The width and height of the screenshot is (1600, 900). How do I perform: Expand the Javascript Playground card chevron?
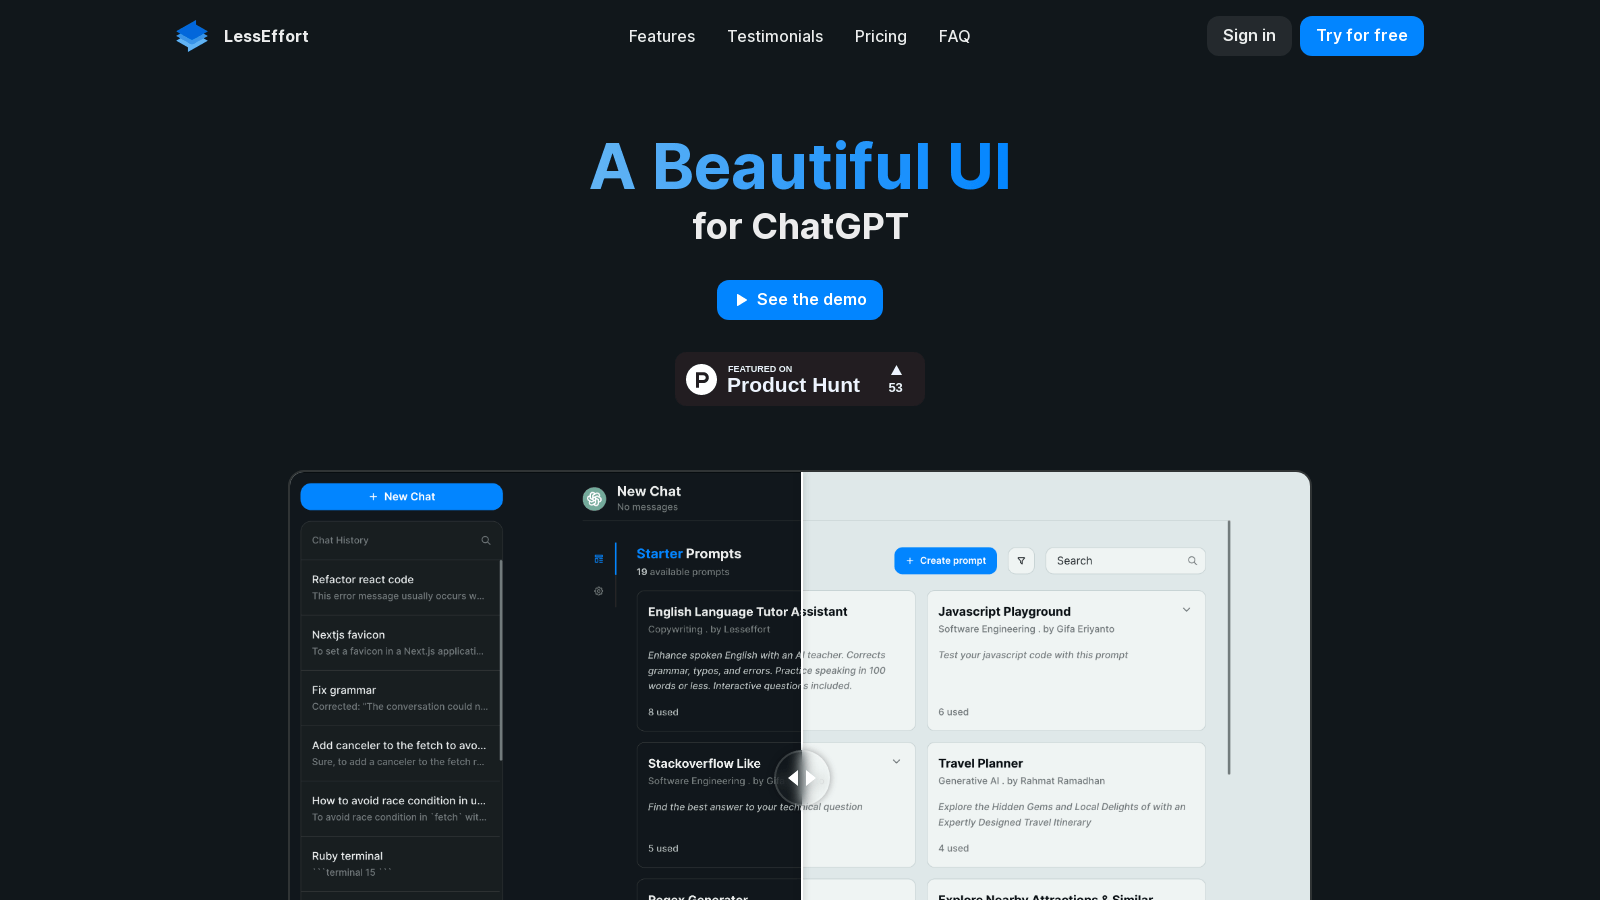[x=1187, y=610]
